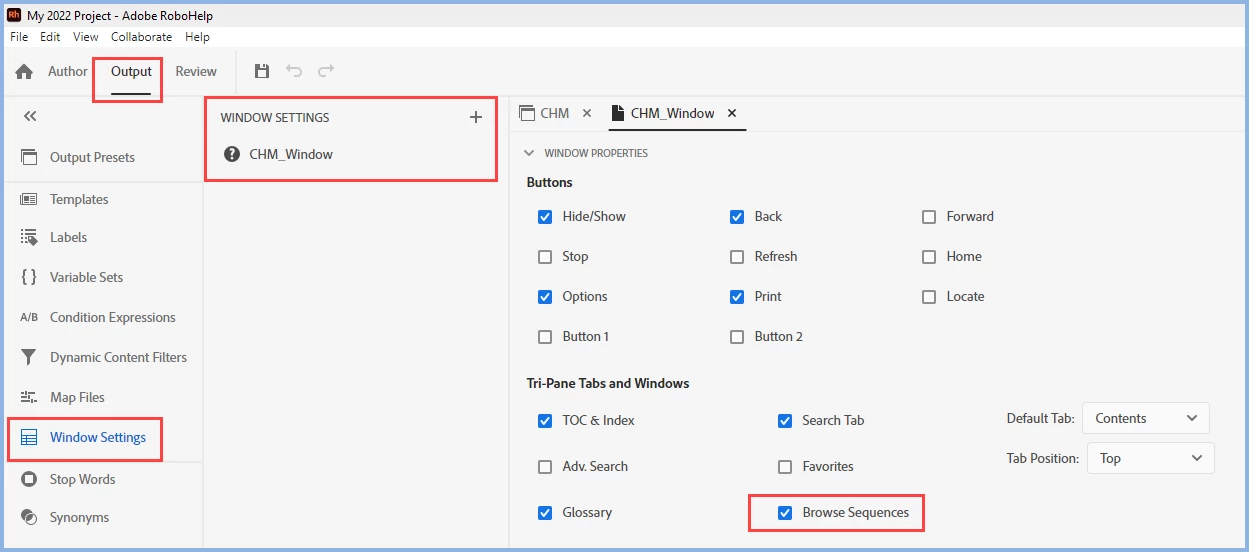Enable the Home button checkbox
This screenshot has width=1249, height=552.
click(x=929, y=256)
